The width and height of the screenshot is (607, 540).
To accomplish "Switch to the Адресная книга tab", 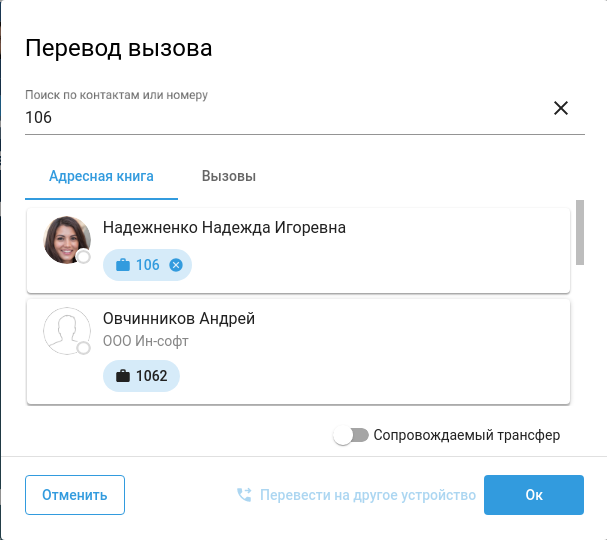I will 101,177.
